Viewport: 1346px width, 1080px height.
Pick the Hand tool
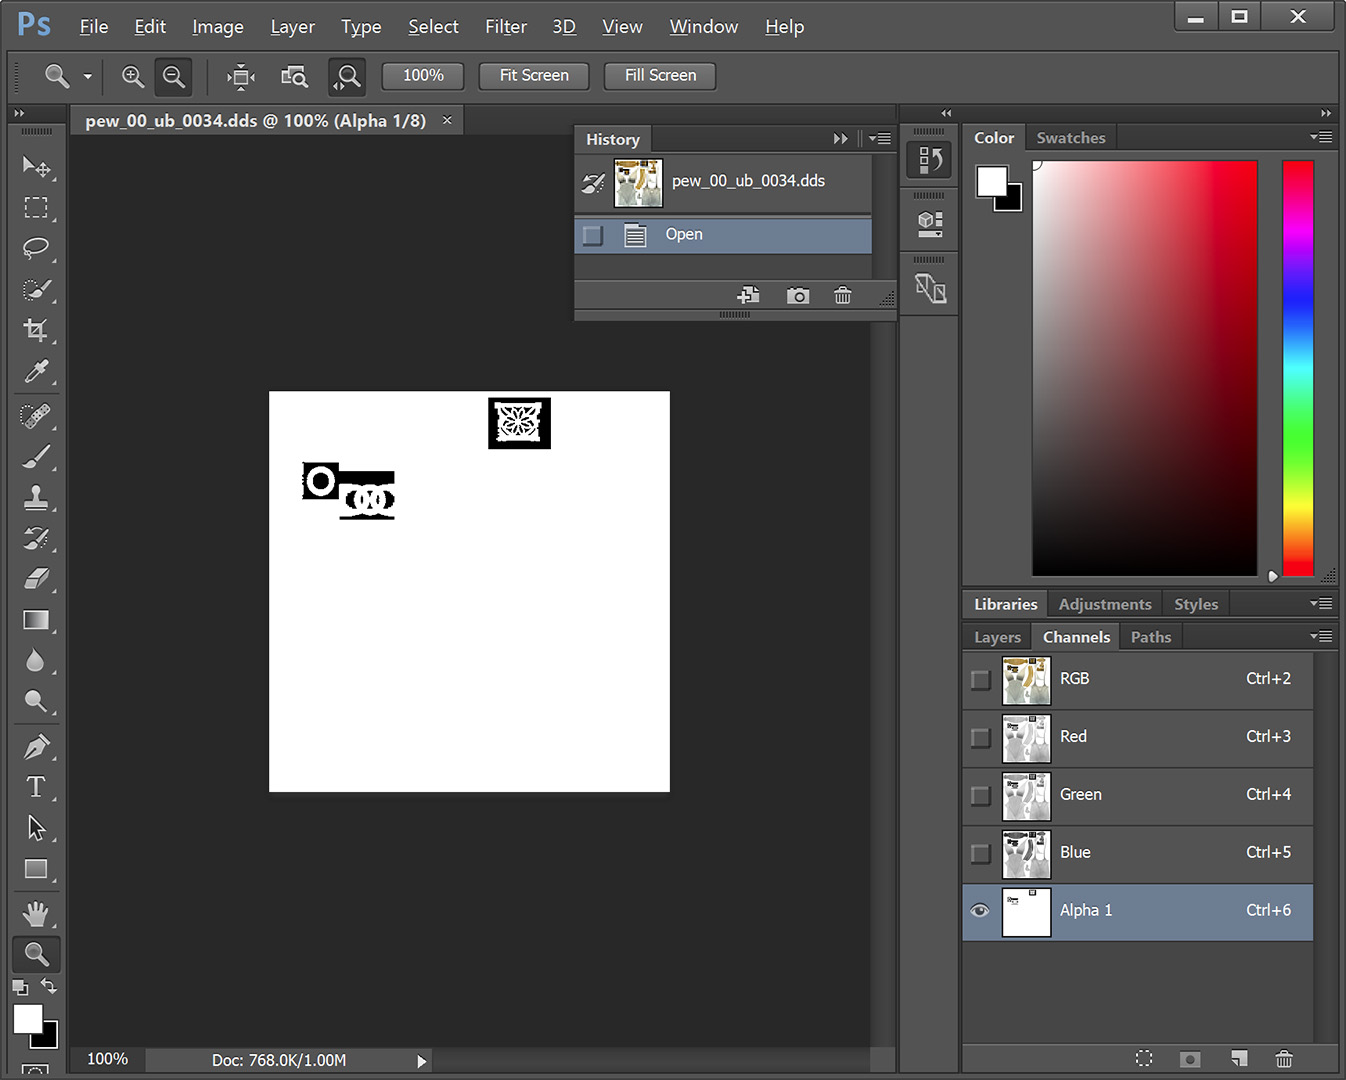[36, 913]
